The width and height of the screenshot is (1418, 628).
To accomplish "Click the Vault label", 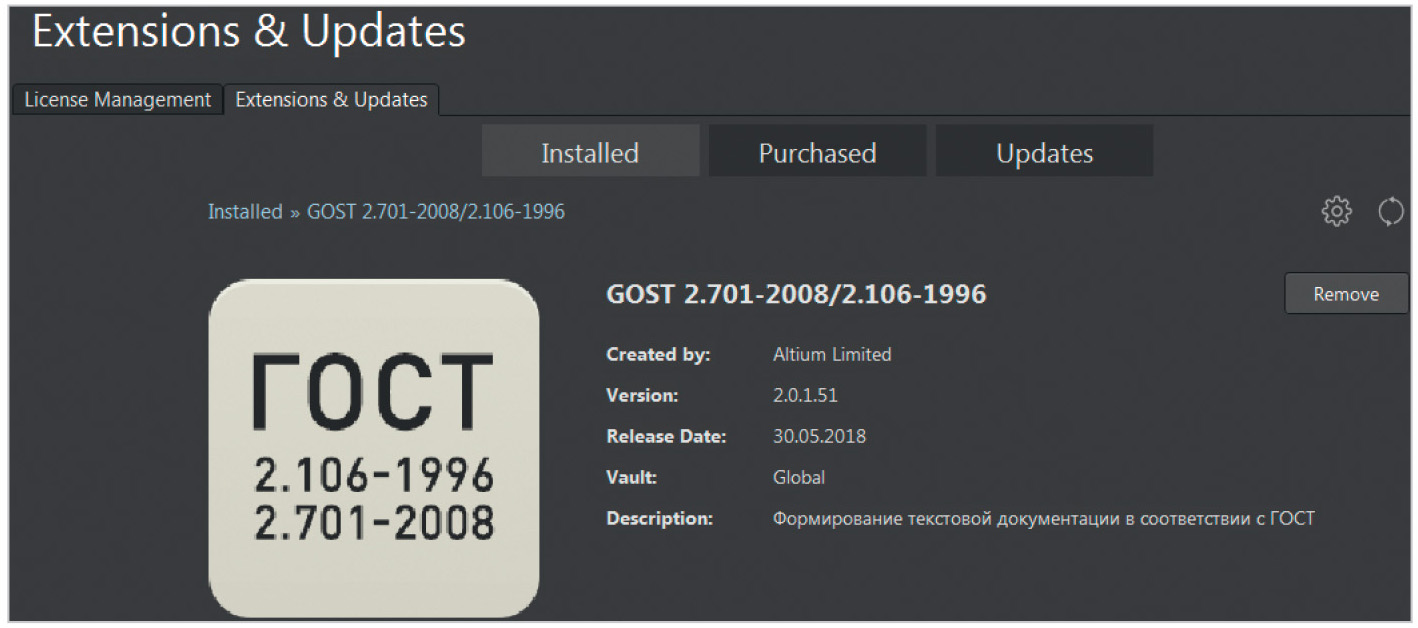I will (x=632, y=478).
